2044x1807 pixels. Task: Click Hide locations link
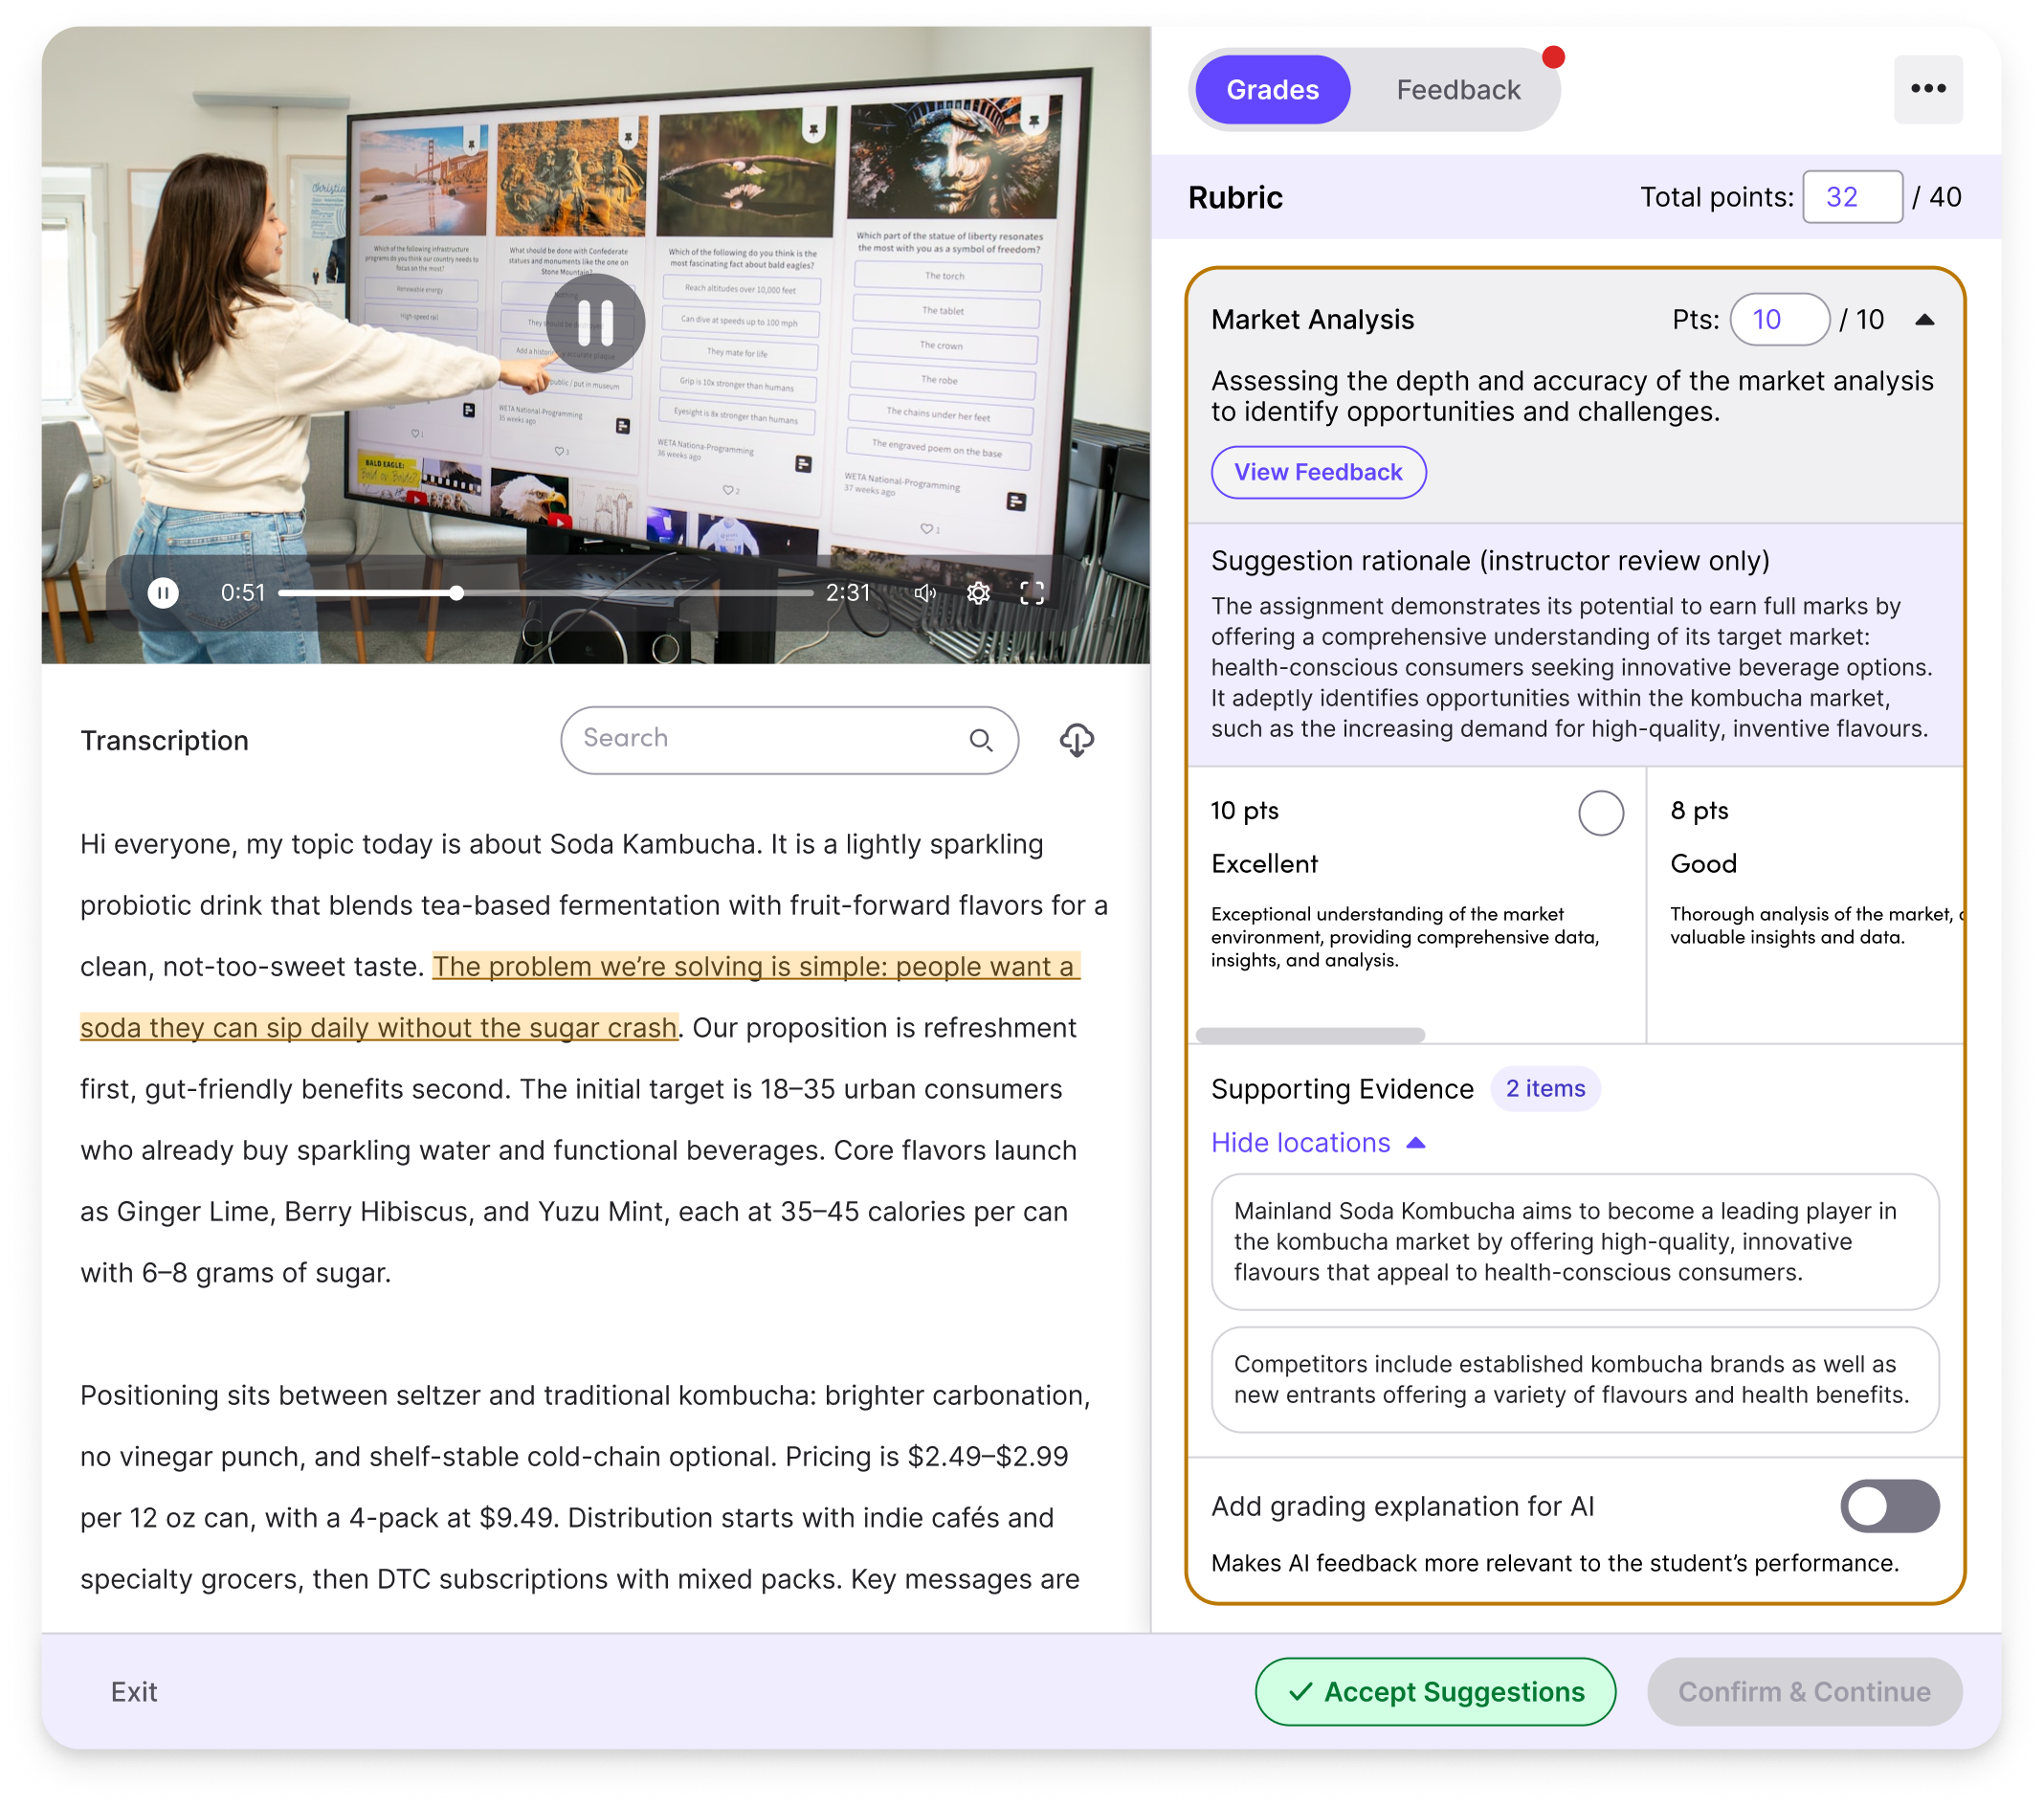[1317, 1143]
